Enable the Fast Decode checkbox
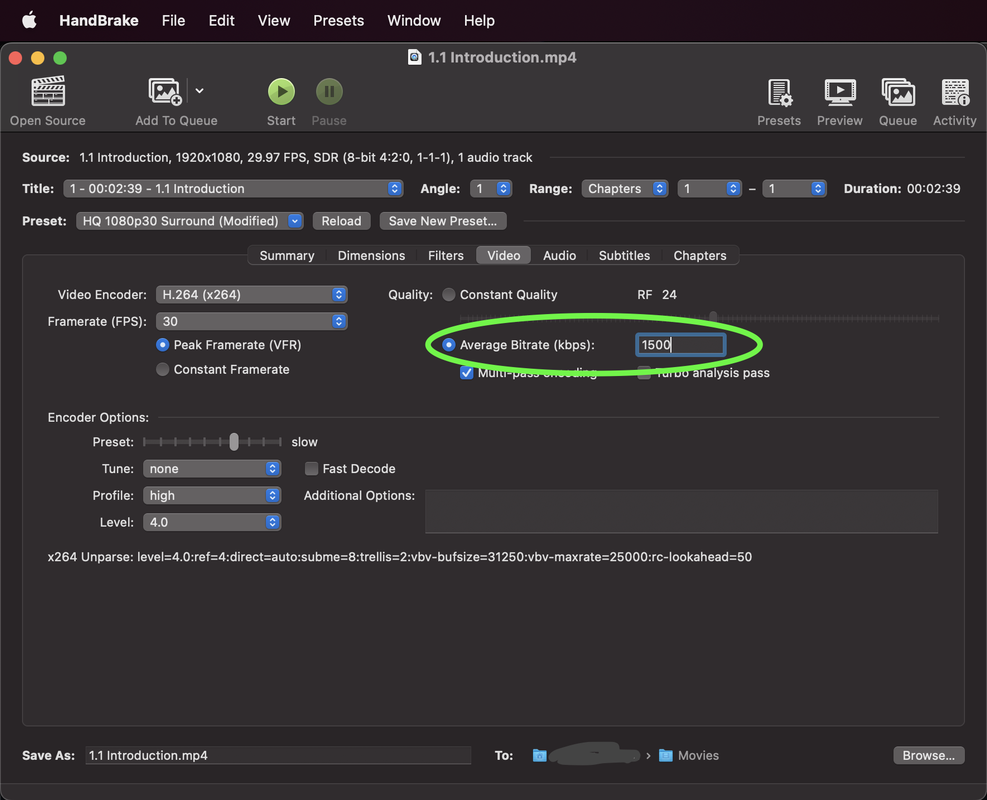This screenshot has height=800, width=987. point(311,468)
